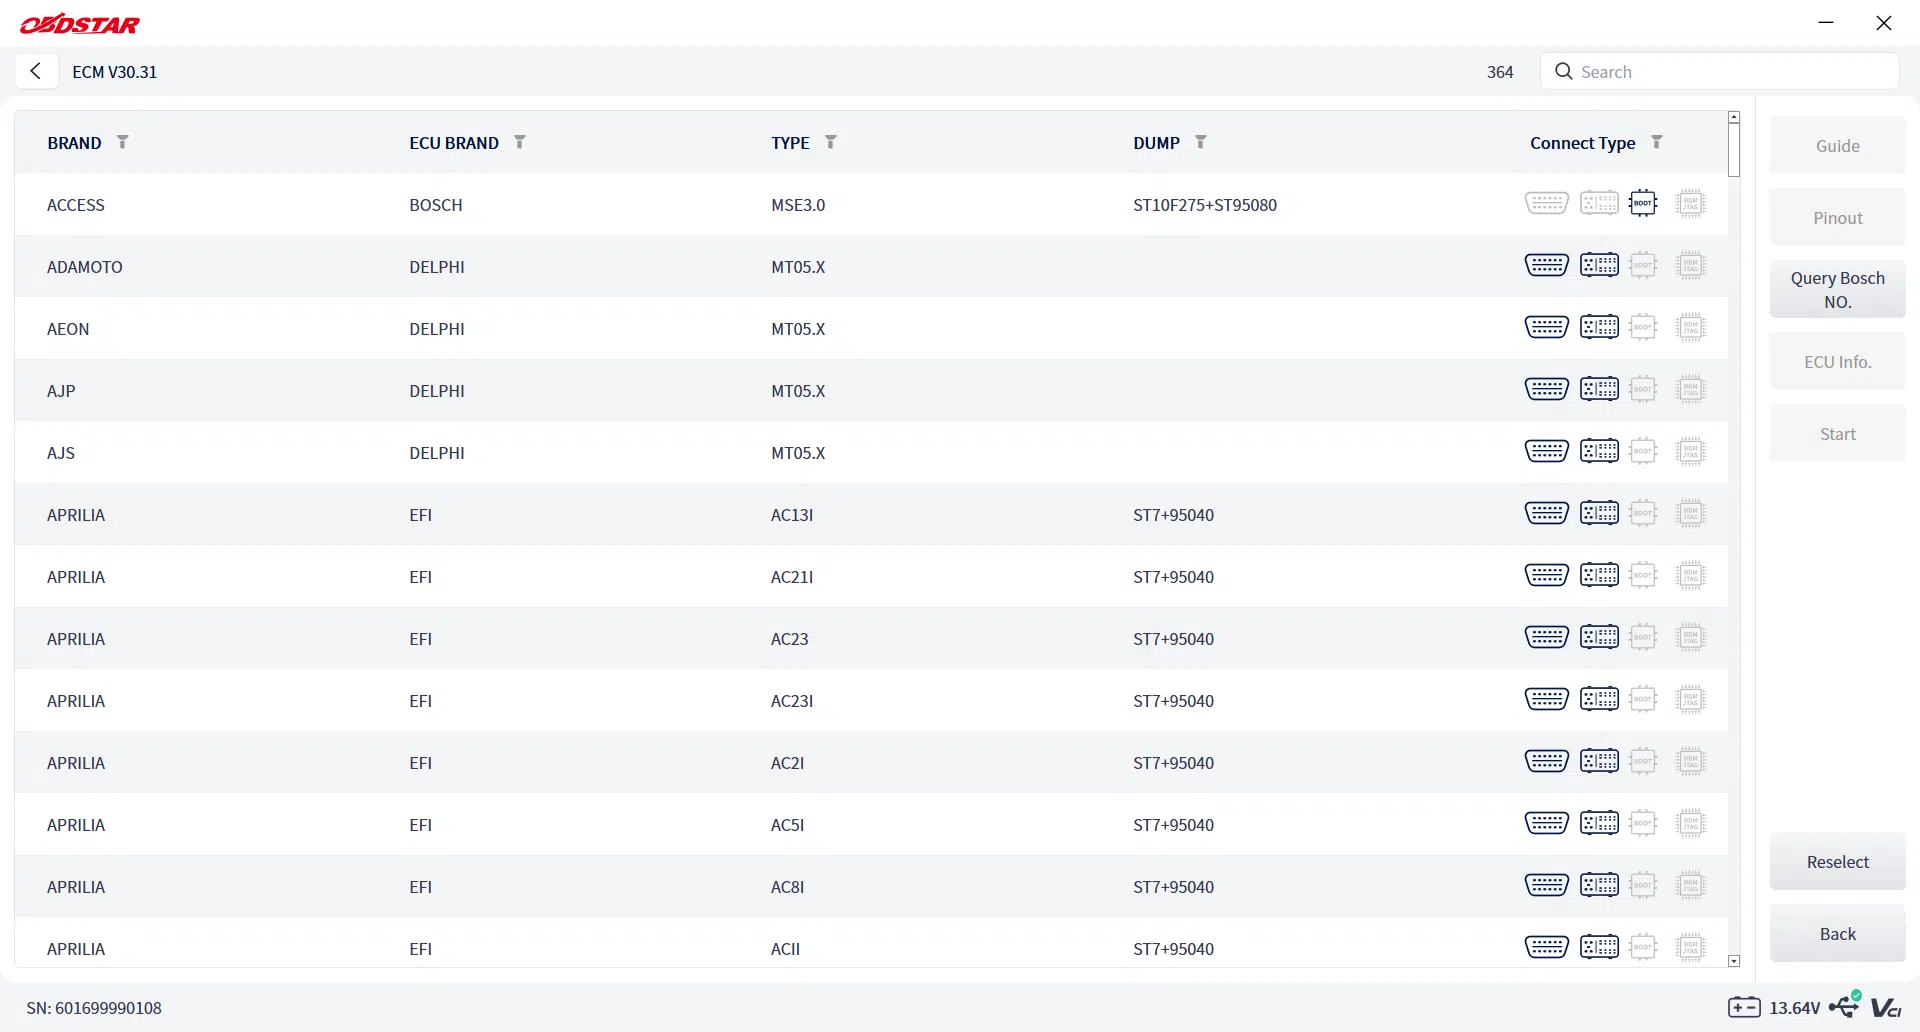Select OBD connector icon in AC13I row

1546,513
